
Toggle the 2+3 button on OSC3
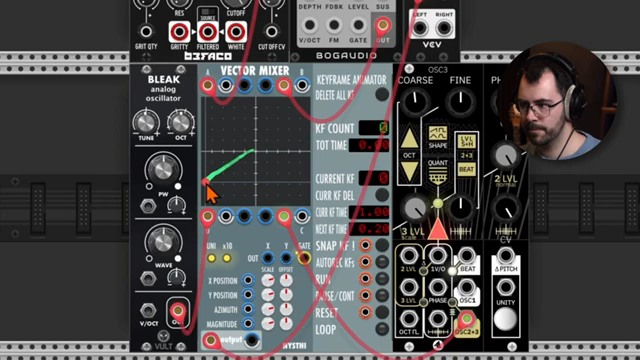467,156
